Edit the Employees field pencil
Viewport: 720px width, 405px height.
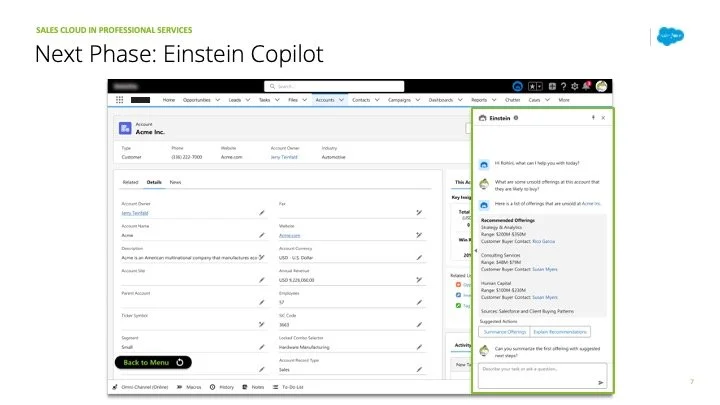point(419,302)
